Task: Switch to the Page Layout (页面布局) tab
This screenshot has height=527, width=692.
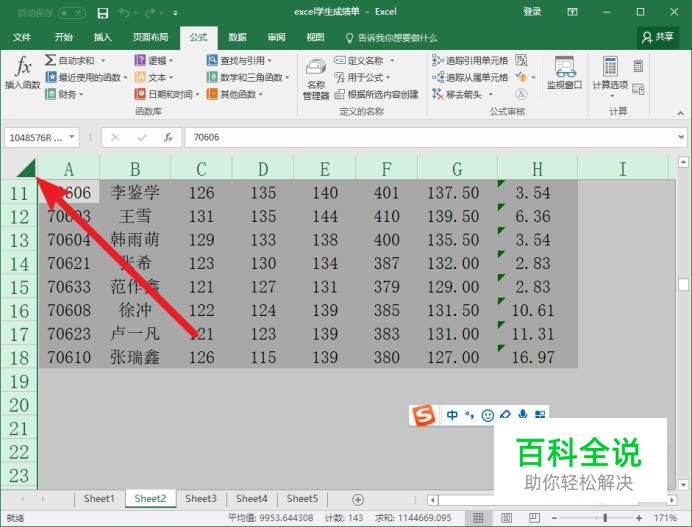Action: (150, 38)
